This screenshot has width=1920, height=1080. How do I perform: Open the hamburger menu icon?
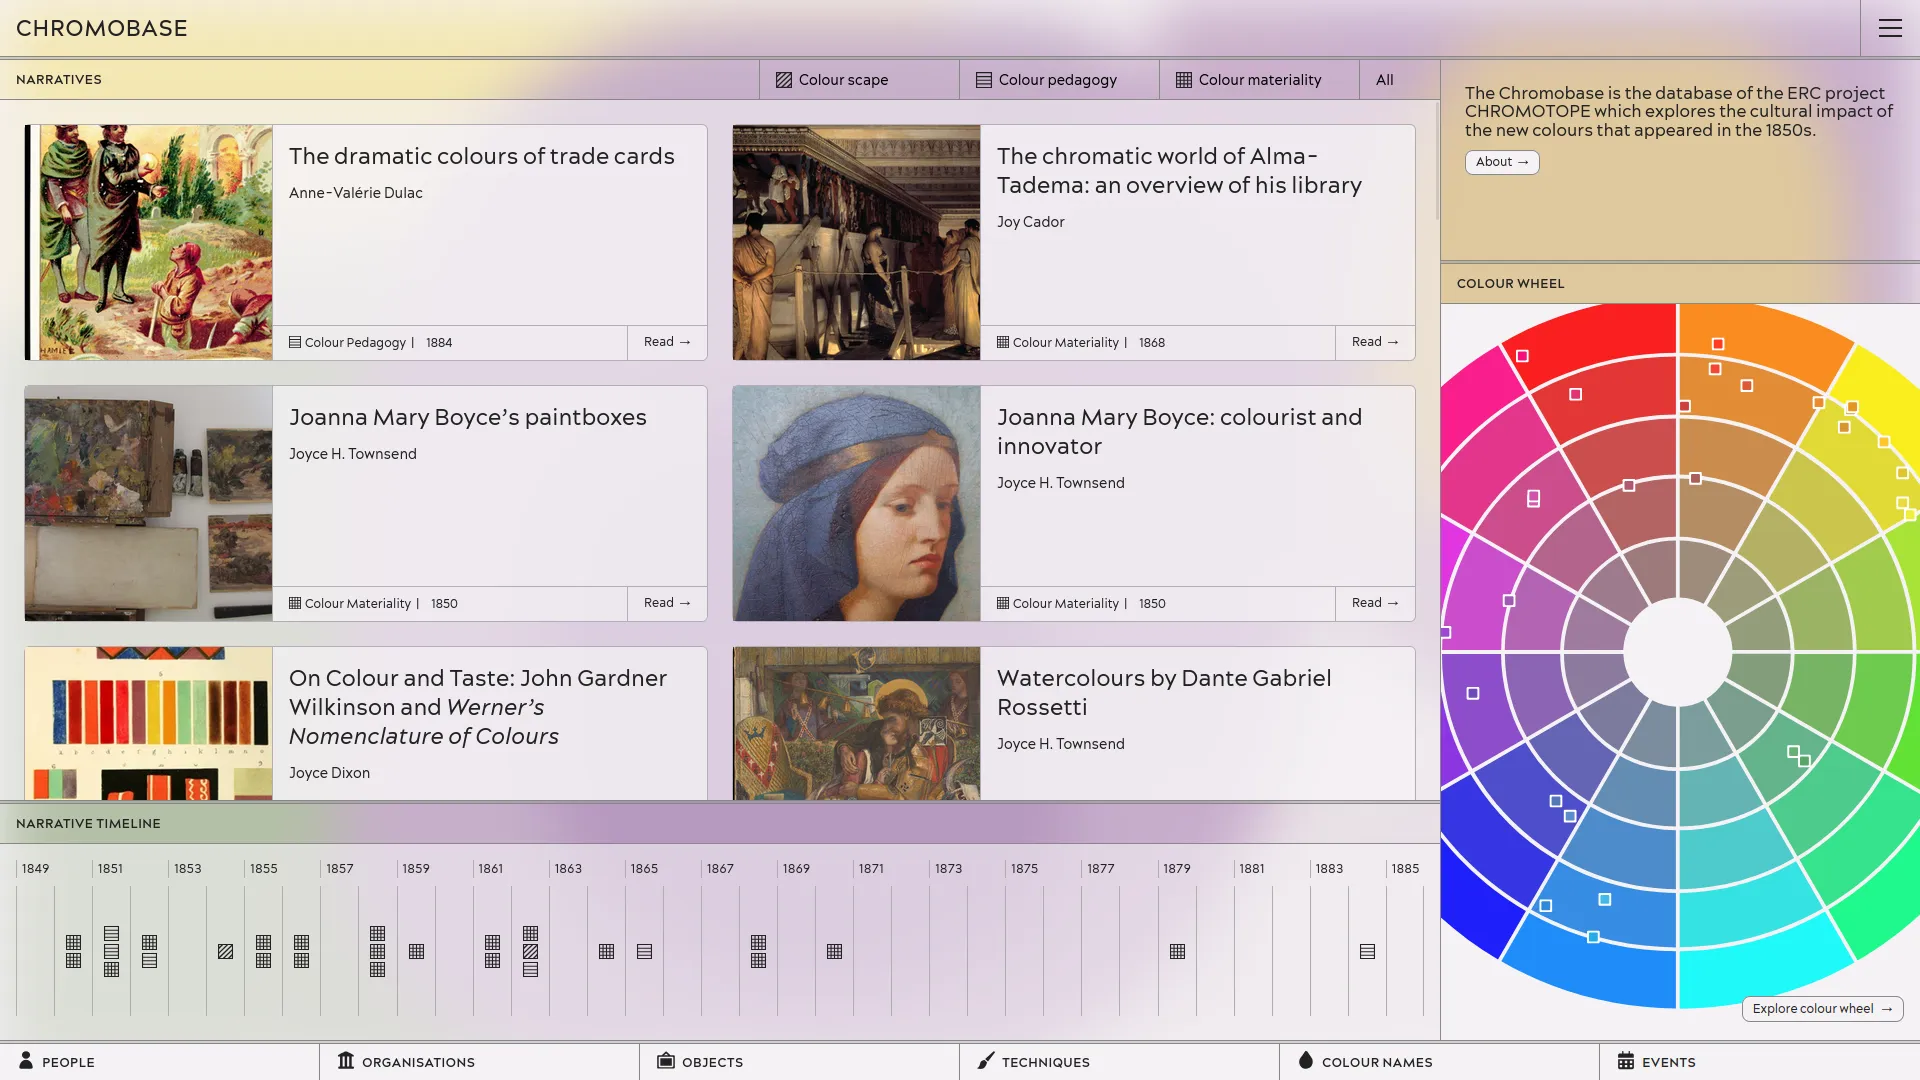tap(1889, 28)
